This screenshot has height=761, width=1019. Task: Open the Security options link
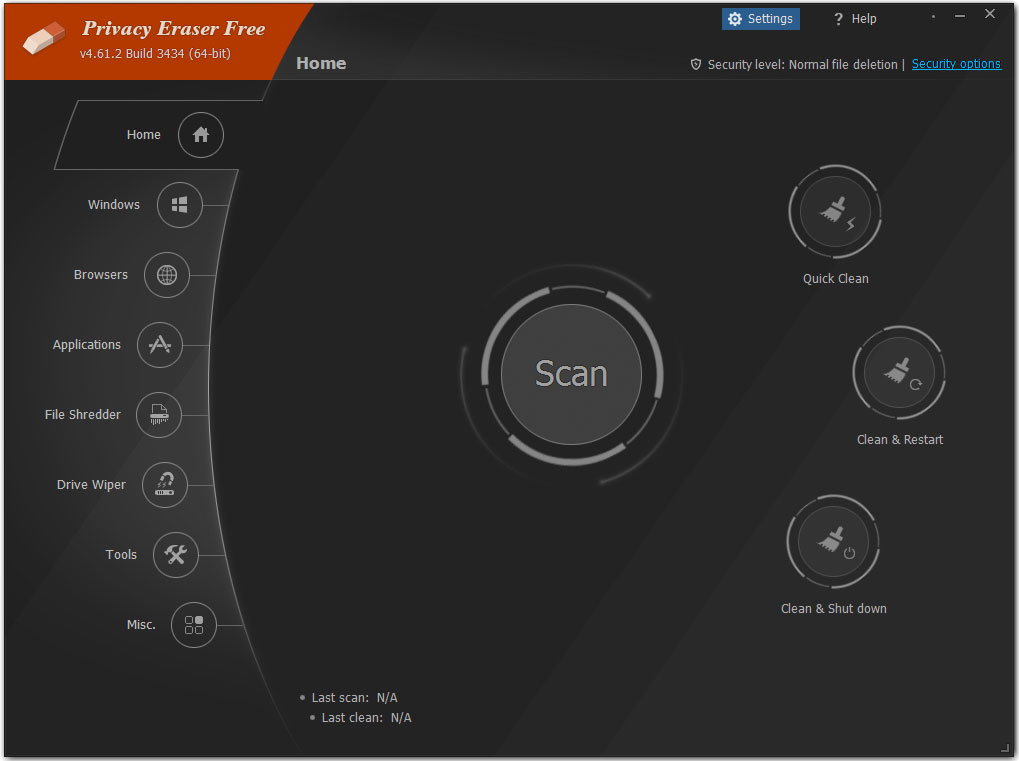point(956,64)
